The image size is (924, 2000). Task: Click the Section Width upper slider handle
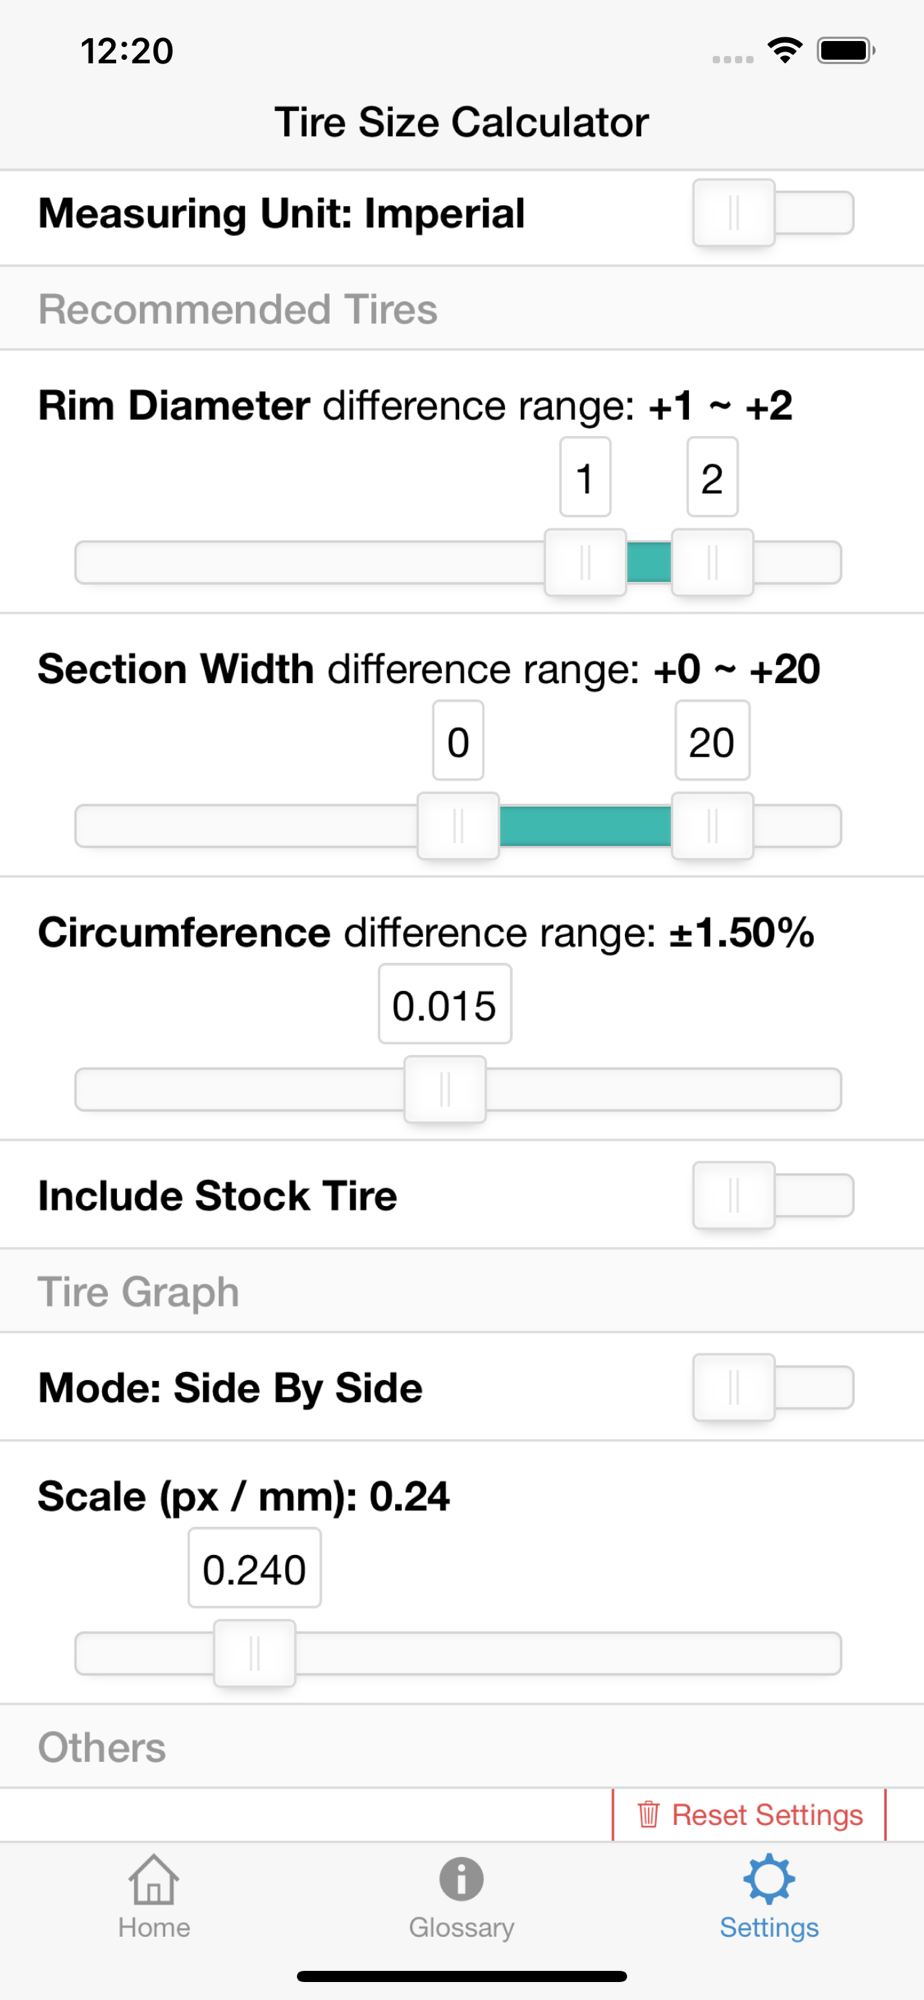712,826
